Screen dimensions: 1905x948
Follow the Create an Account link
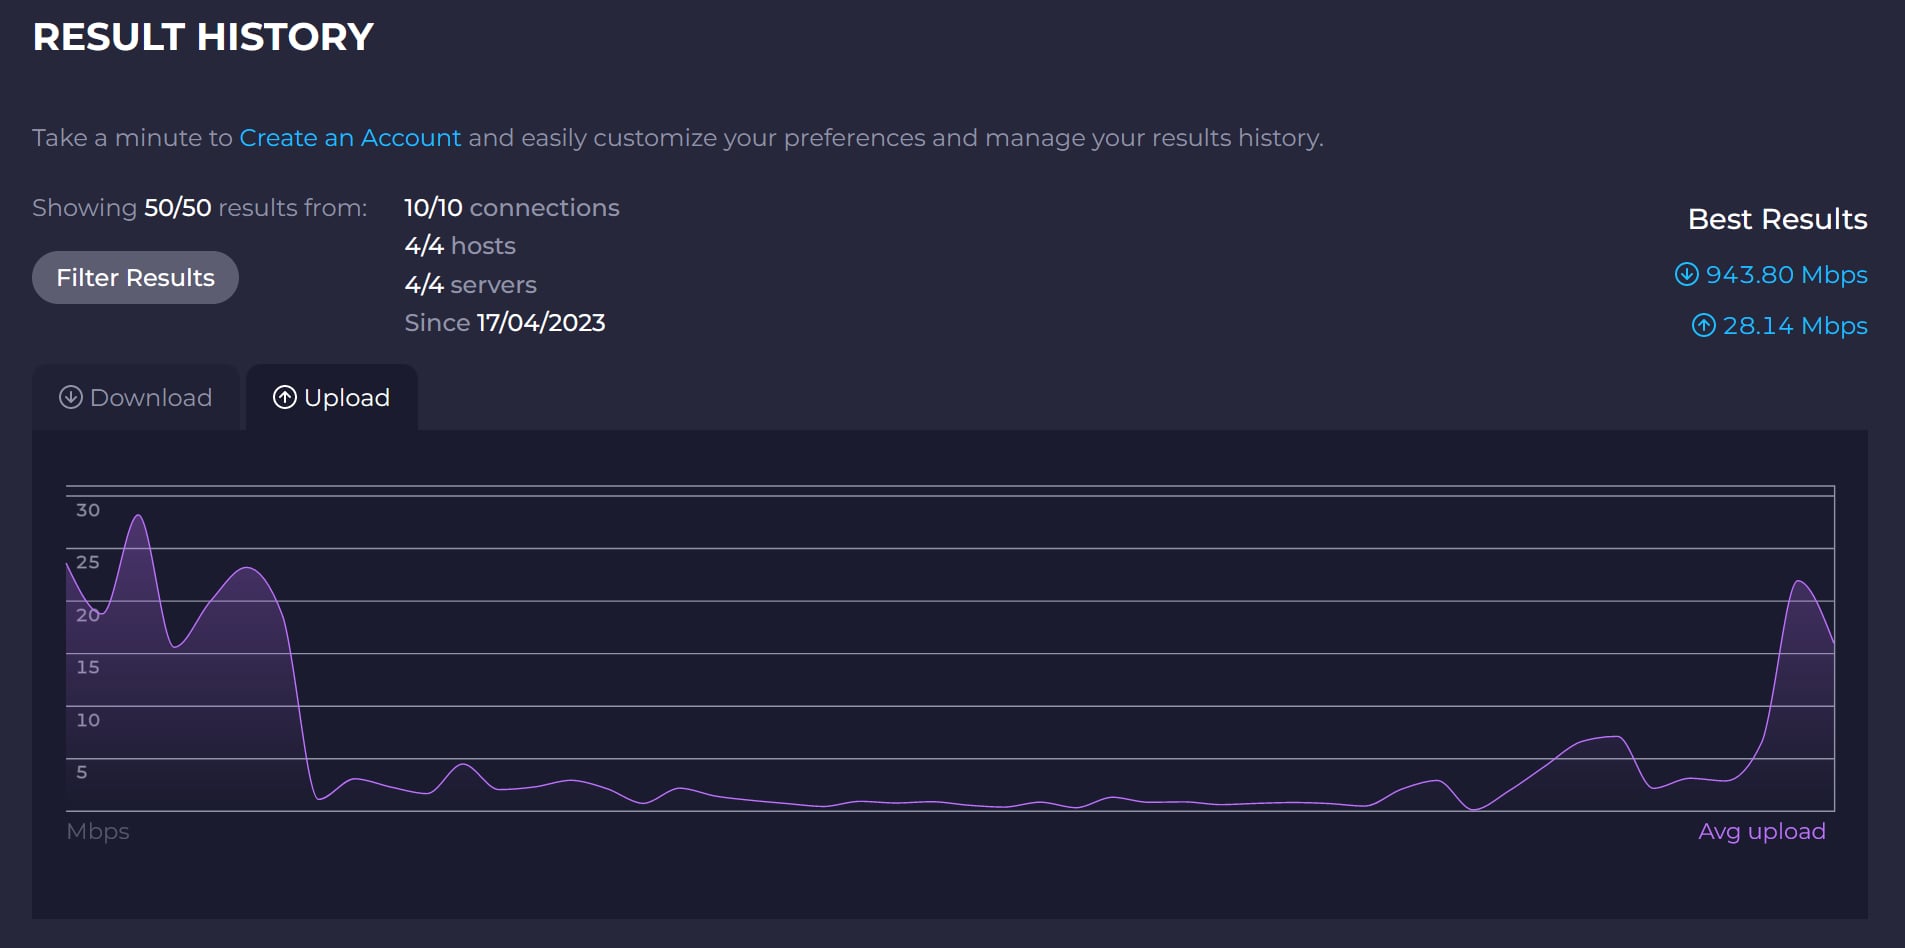350,138
